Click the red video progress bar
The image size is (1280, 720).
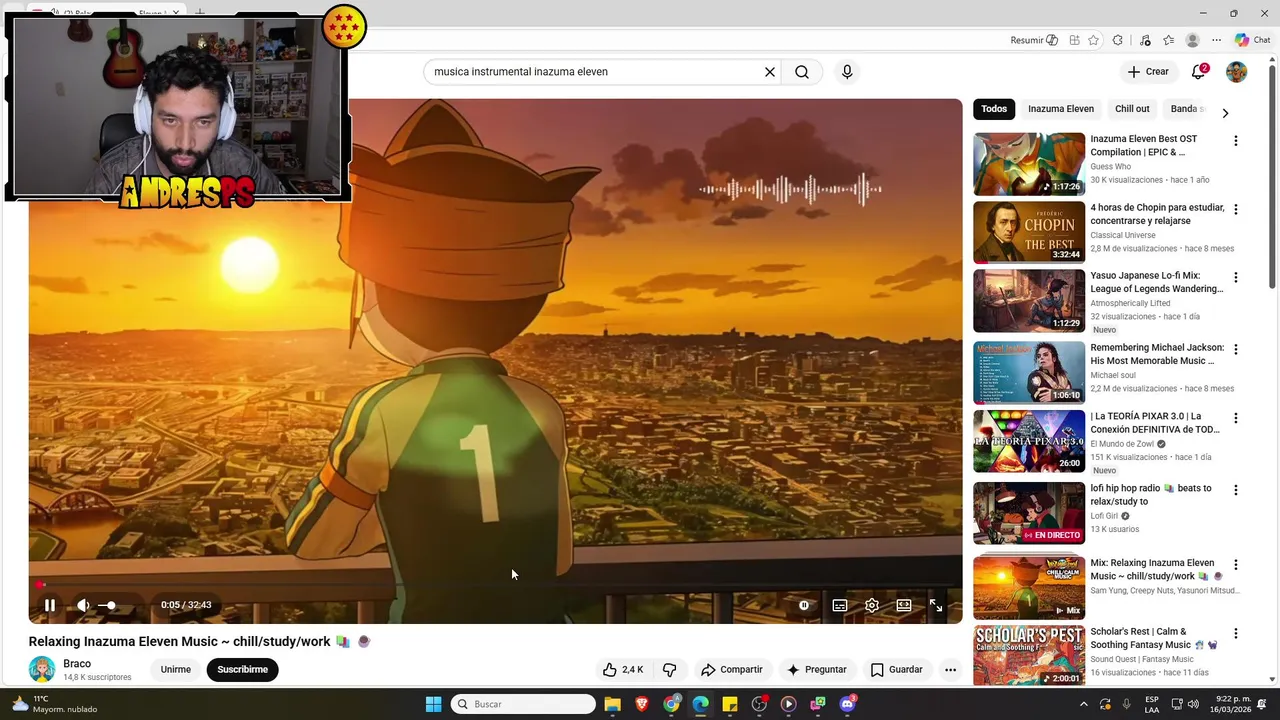pos(495,585)
